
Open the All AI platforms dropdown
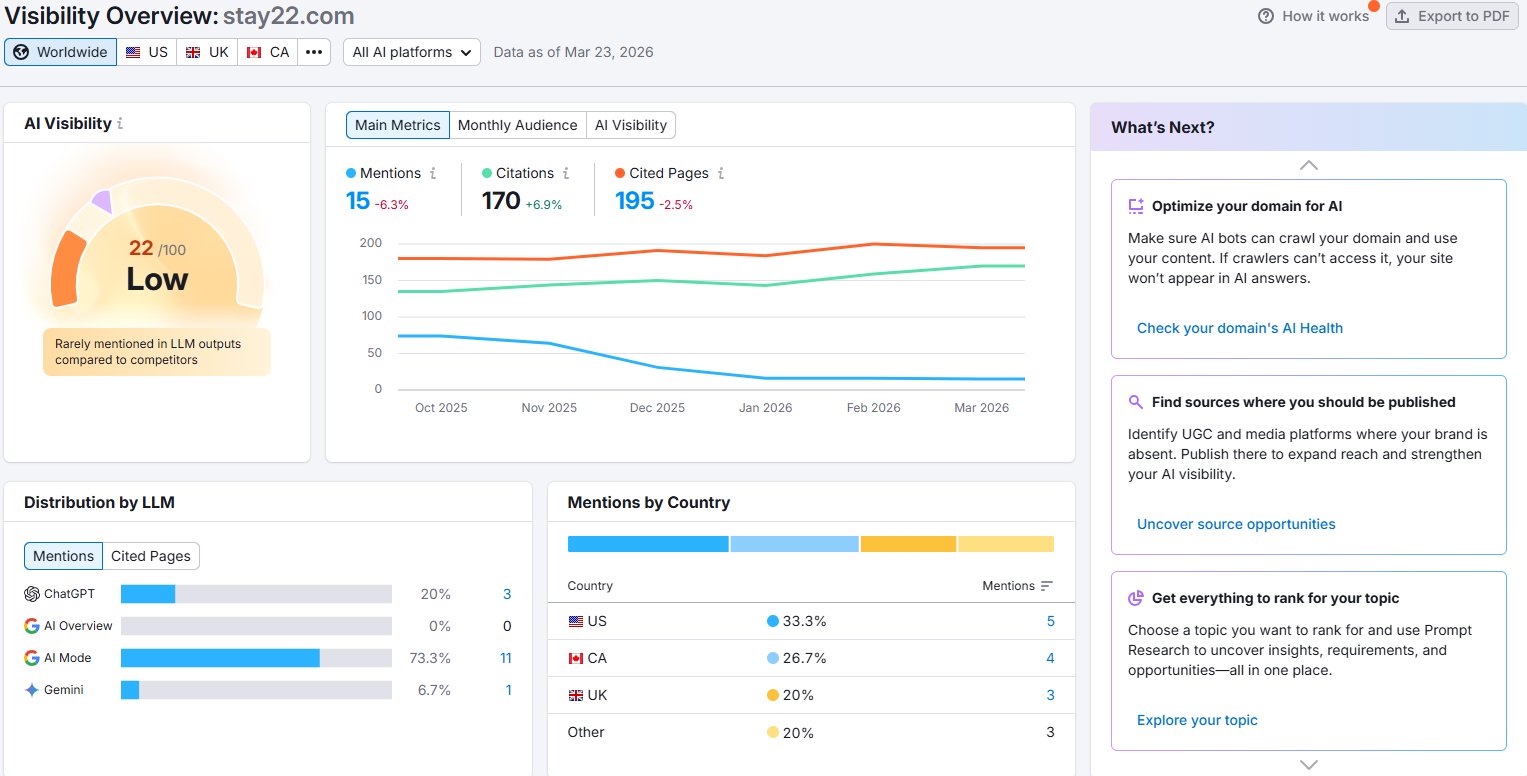pos(412,52)
